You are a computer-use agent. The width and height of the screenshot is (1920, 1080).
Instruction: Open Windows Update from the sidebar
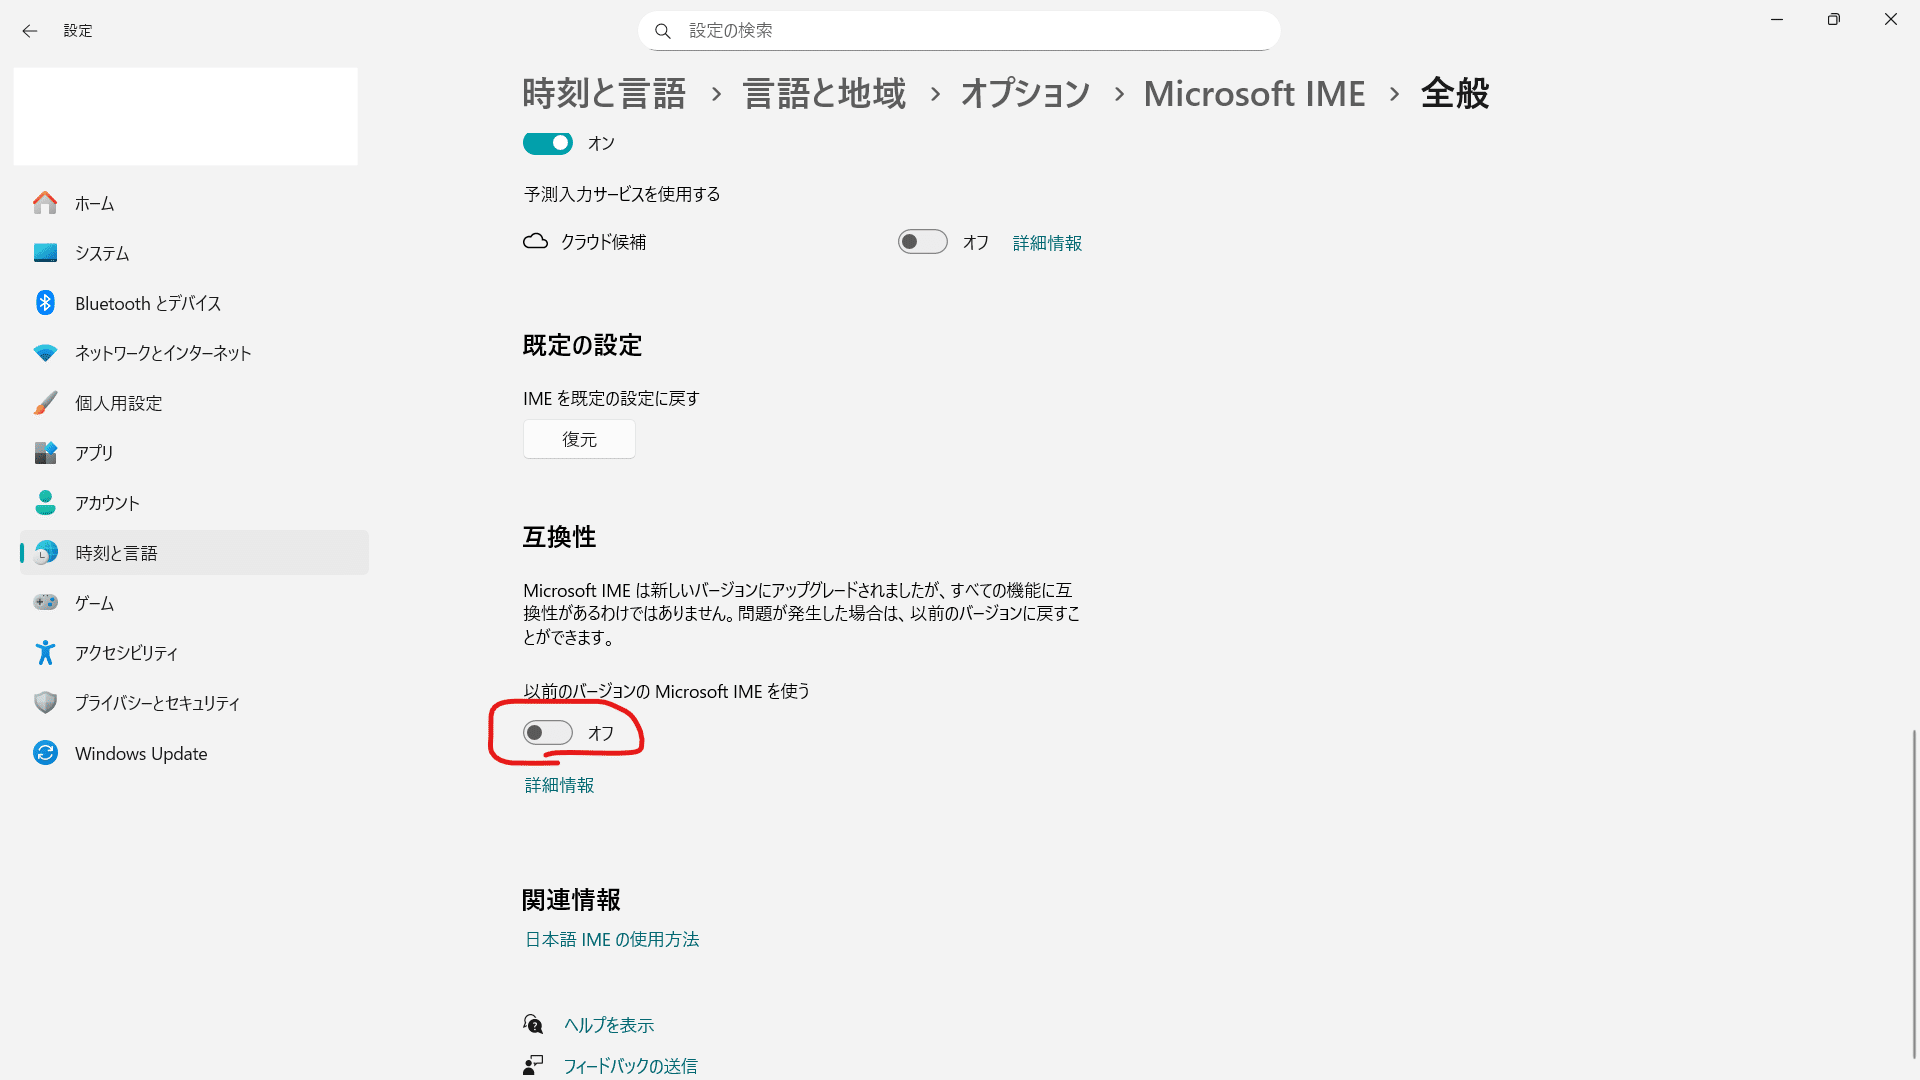[140, 753]
